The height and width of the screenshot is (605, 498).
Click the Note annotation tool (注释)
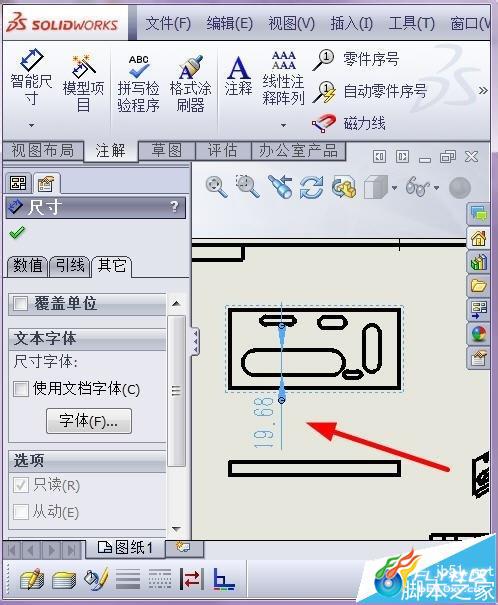pyautogui.click(x=238, y=76)
